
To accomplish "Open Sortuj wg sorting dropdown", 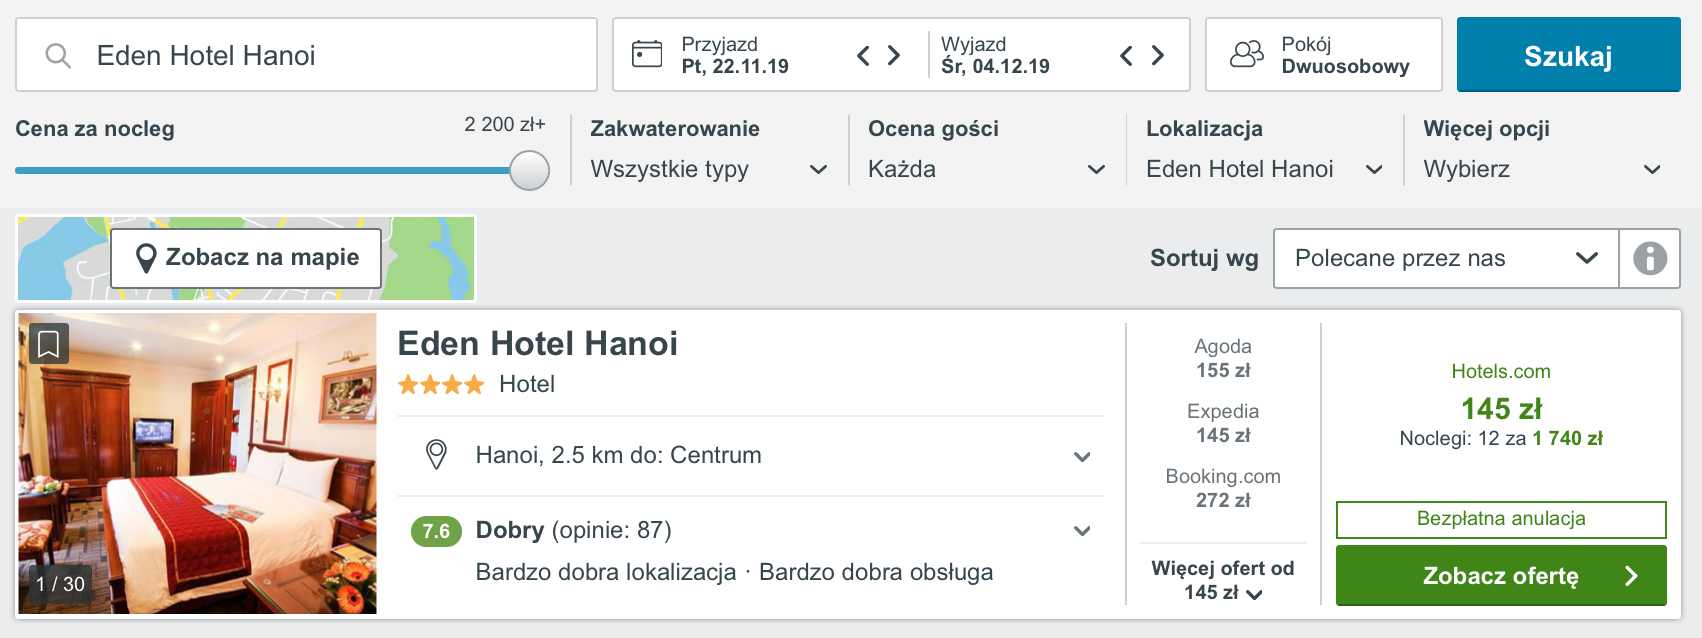I will (1446, 258).
